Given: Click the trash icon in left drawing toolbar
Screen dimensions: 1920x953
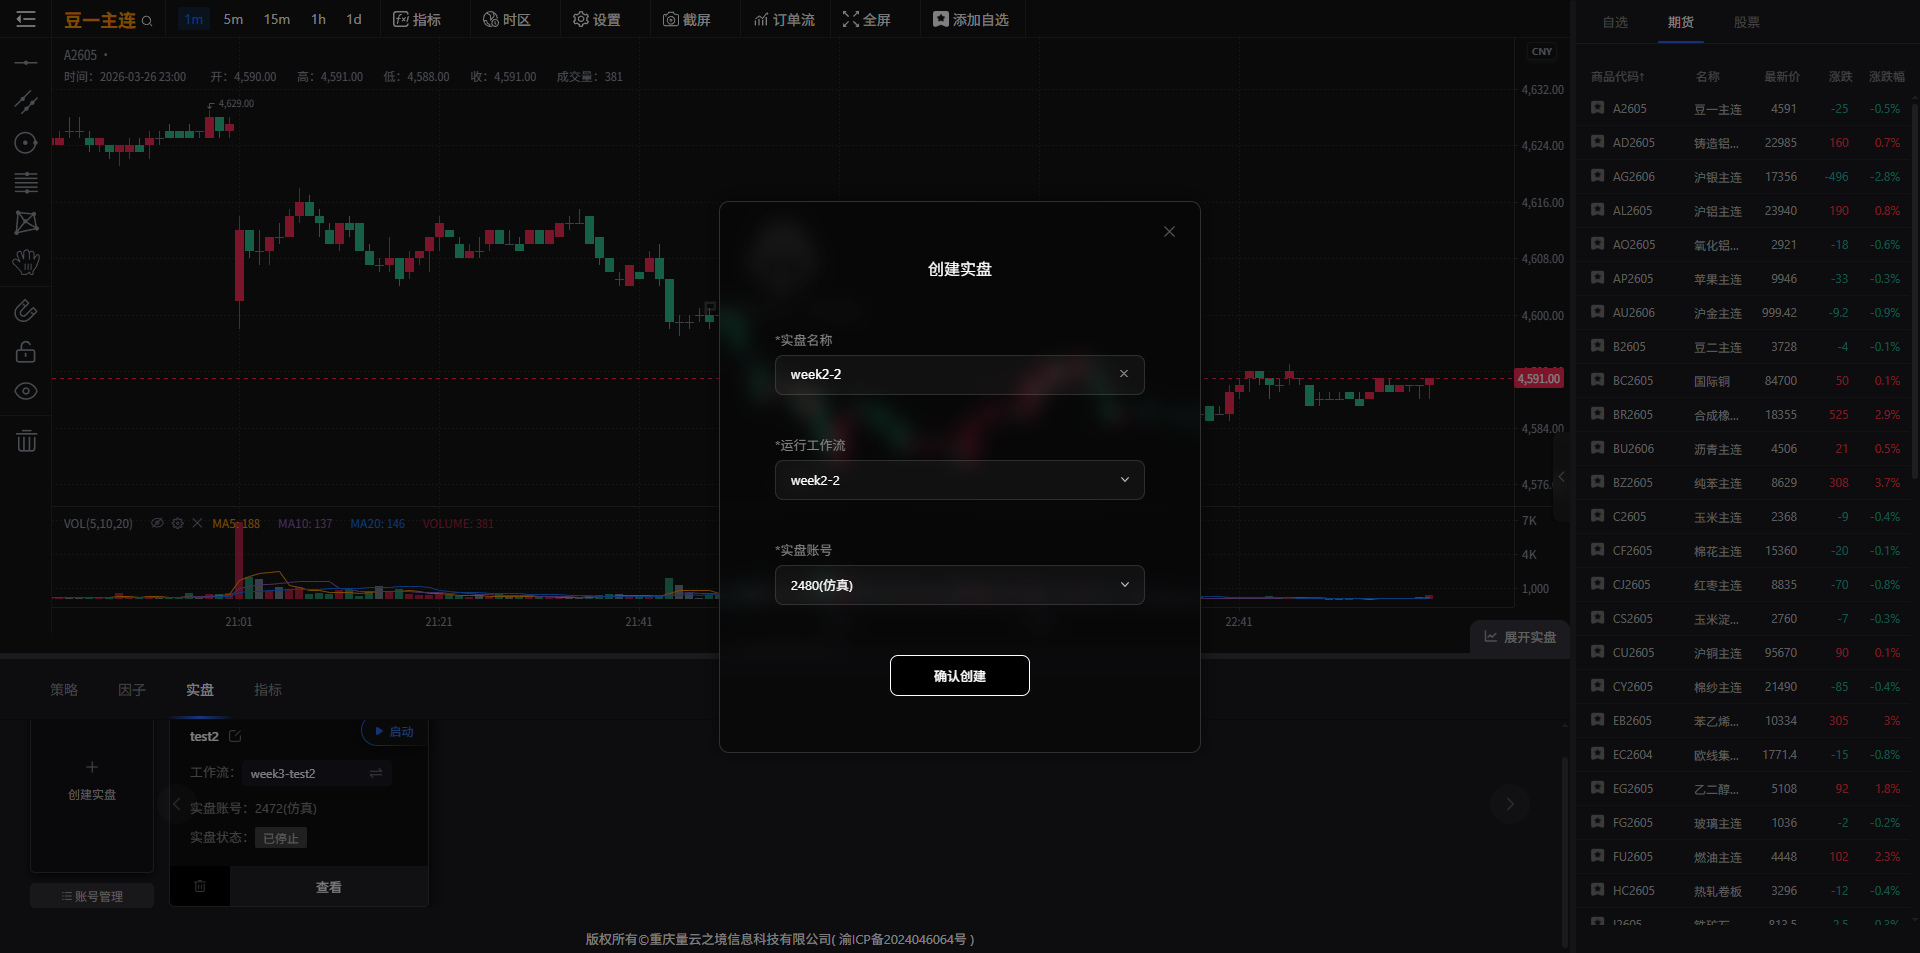Looking at the screenshot, I should (x=26, y=441).
